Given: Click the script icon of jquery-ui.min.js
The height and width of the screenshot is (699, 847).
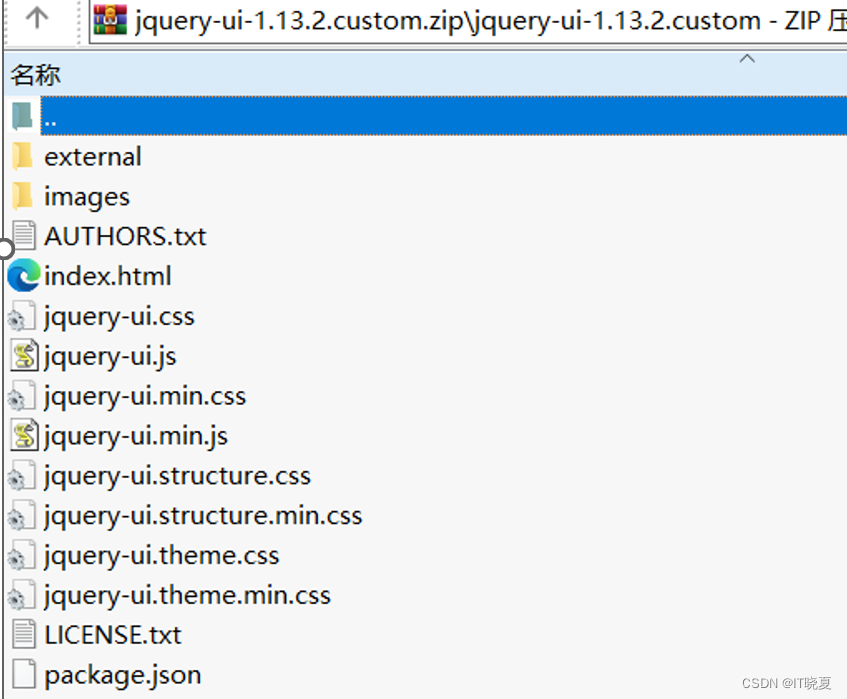Looking at the screenshot, I should tap(24, 435).
